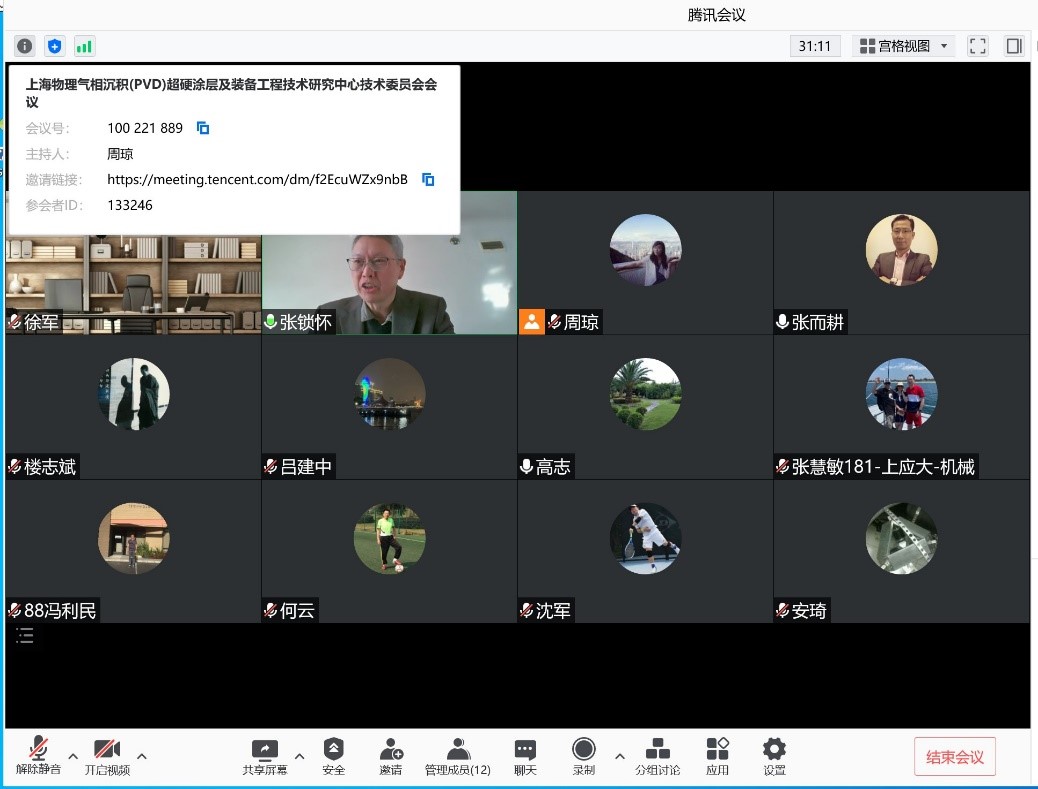Click host name 周琼 in info popup
Screen dimensions: 1038x789
pyautogui.click(x=120, y=154)
